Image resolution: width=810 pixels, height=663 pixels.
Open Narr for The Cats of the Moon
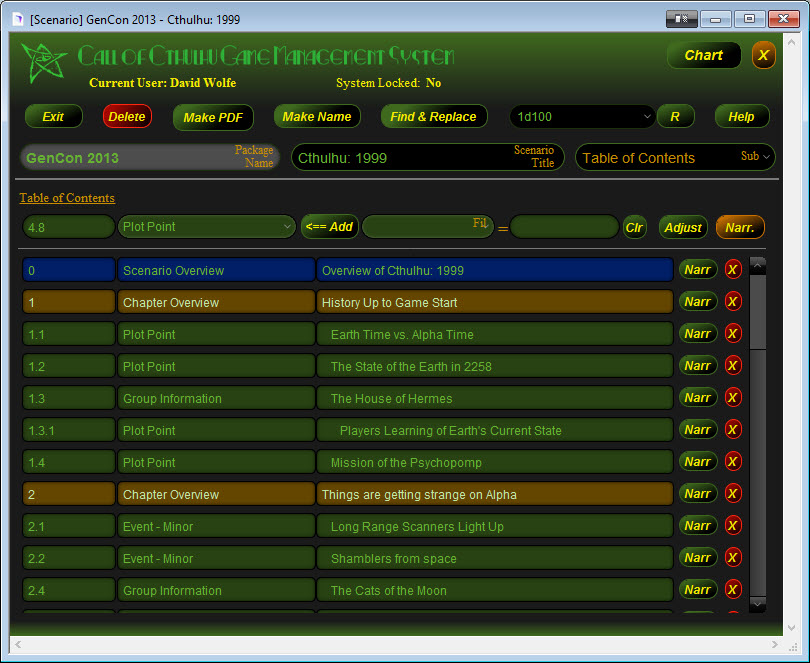pyautogui.click(x=698, y=590)
